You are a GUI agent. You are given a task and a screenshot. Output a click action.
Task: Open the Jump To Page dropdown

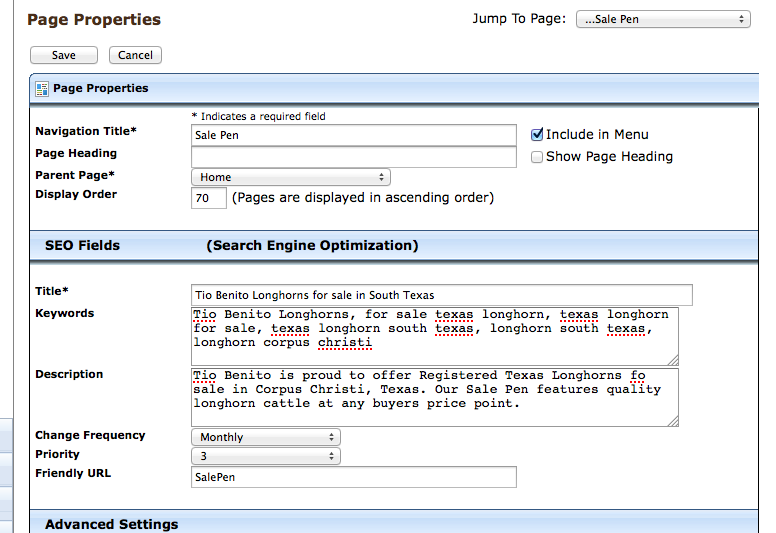click(x=663, y=19)
